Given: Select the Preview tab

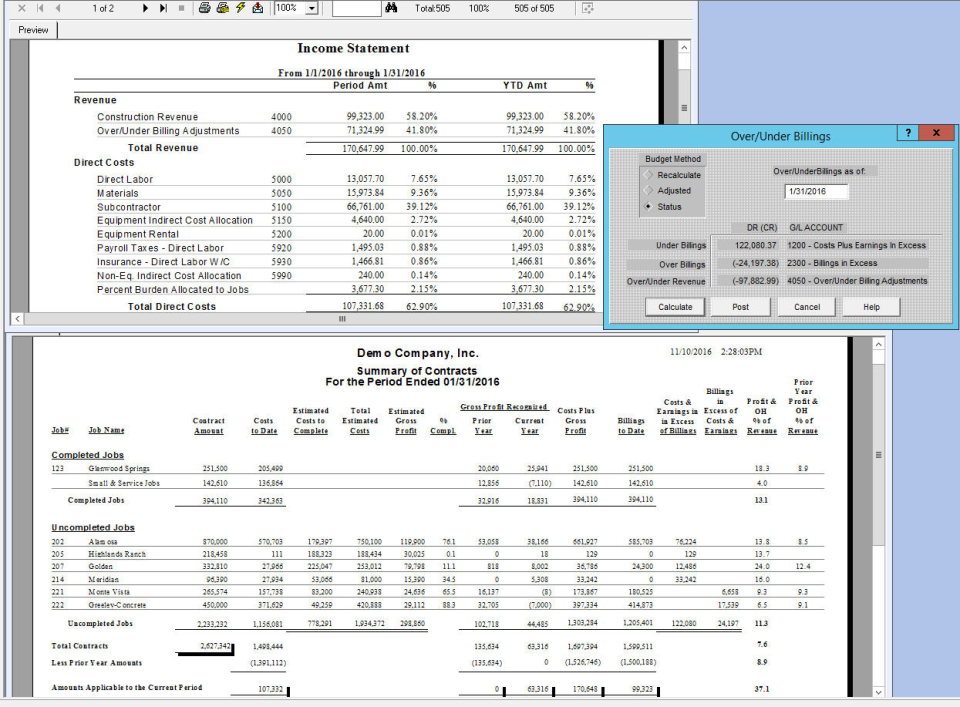Looking at the screenshot, I should [33, 30].
